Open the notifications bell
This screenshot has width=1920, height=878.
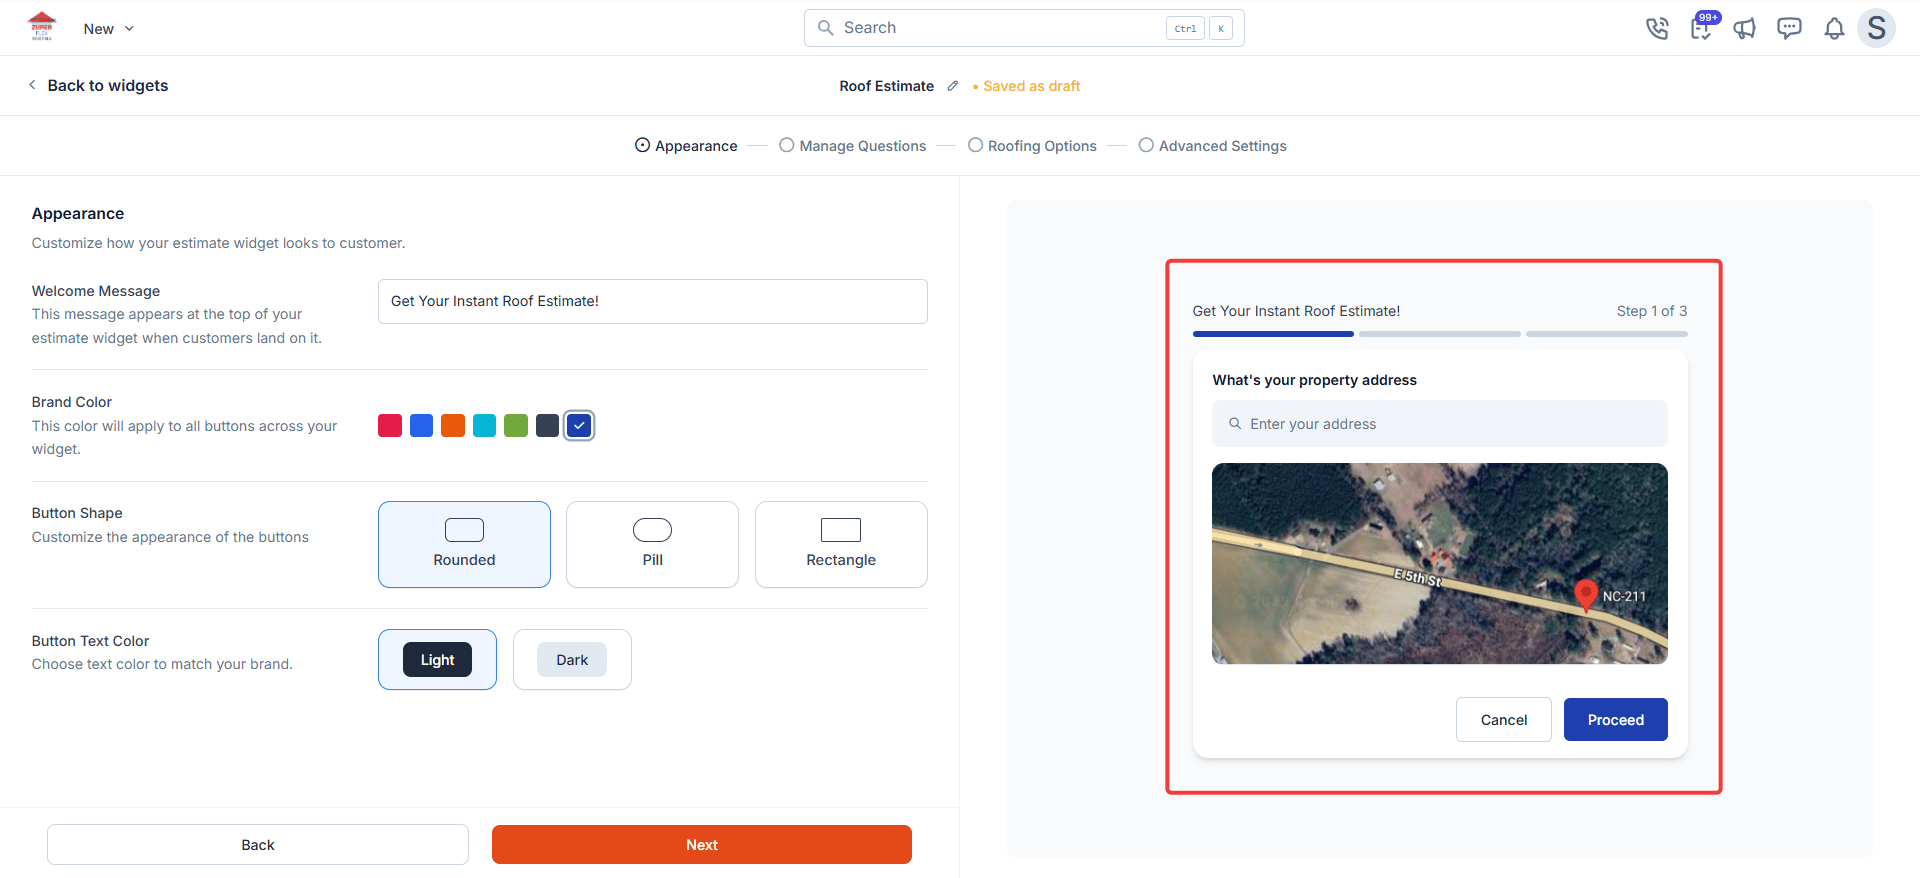click(x=1834, y=28)
